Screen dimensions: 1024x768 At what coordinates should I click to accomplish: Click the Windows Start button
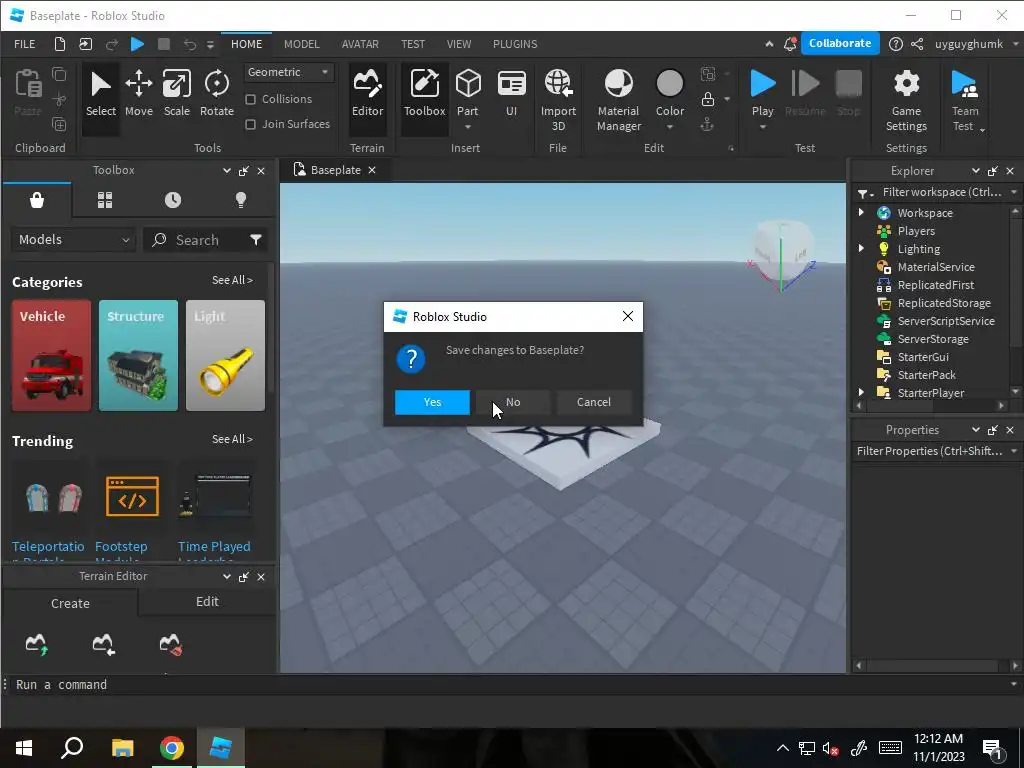pos(24,748)
